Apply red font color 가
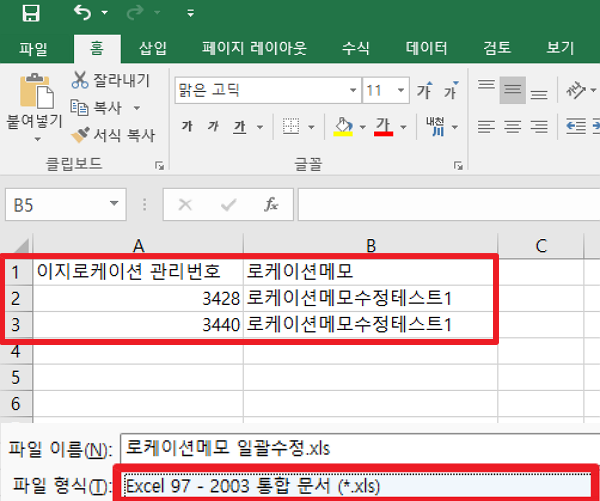Screen dimensions: 600x501 [x=383, y=126]
